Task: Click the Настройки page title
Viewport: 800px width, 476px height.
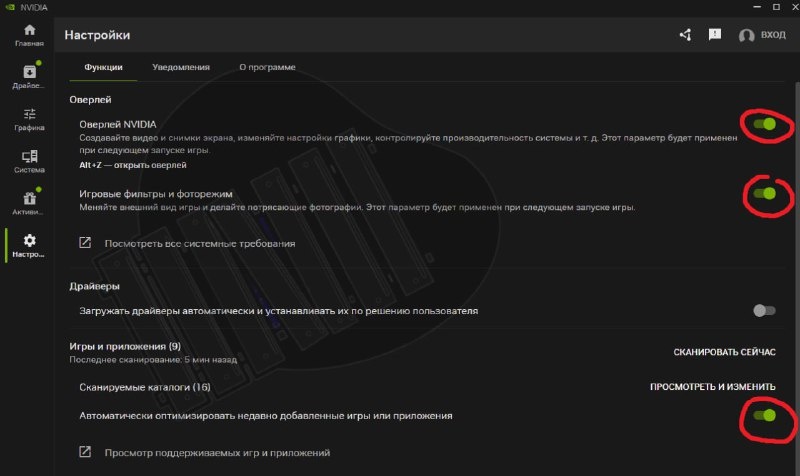Action: tap(97, 35)
